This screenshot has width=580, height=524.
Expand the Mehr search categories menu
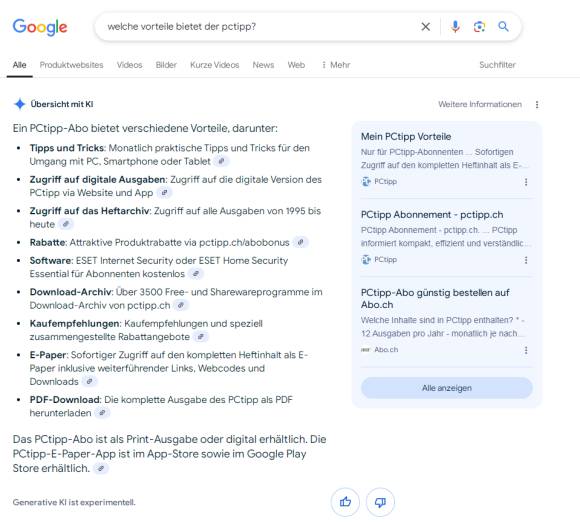(335, 65)
